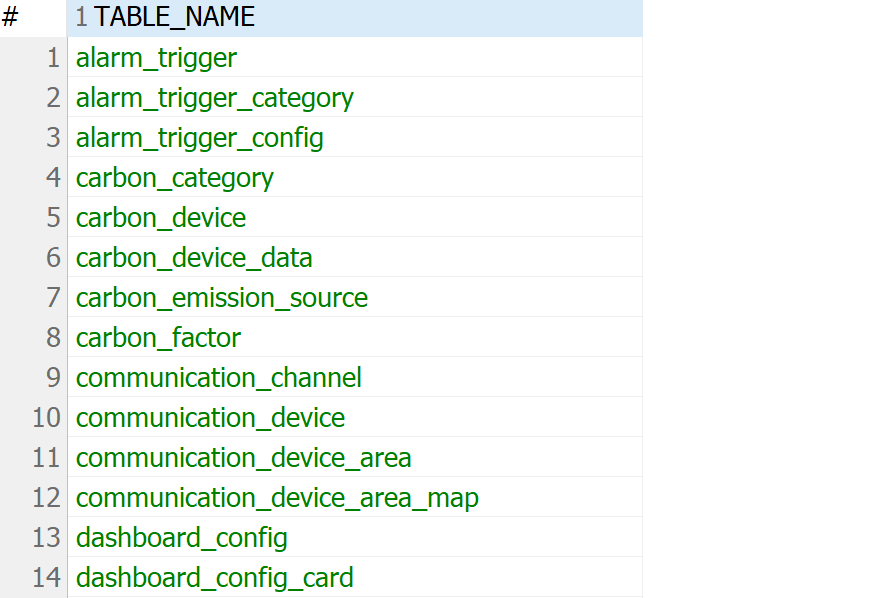Click the communication_device_area_map value
892x598 pixels.
[277, 497]
